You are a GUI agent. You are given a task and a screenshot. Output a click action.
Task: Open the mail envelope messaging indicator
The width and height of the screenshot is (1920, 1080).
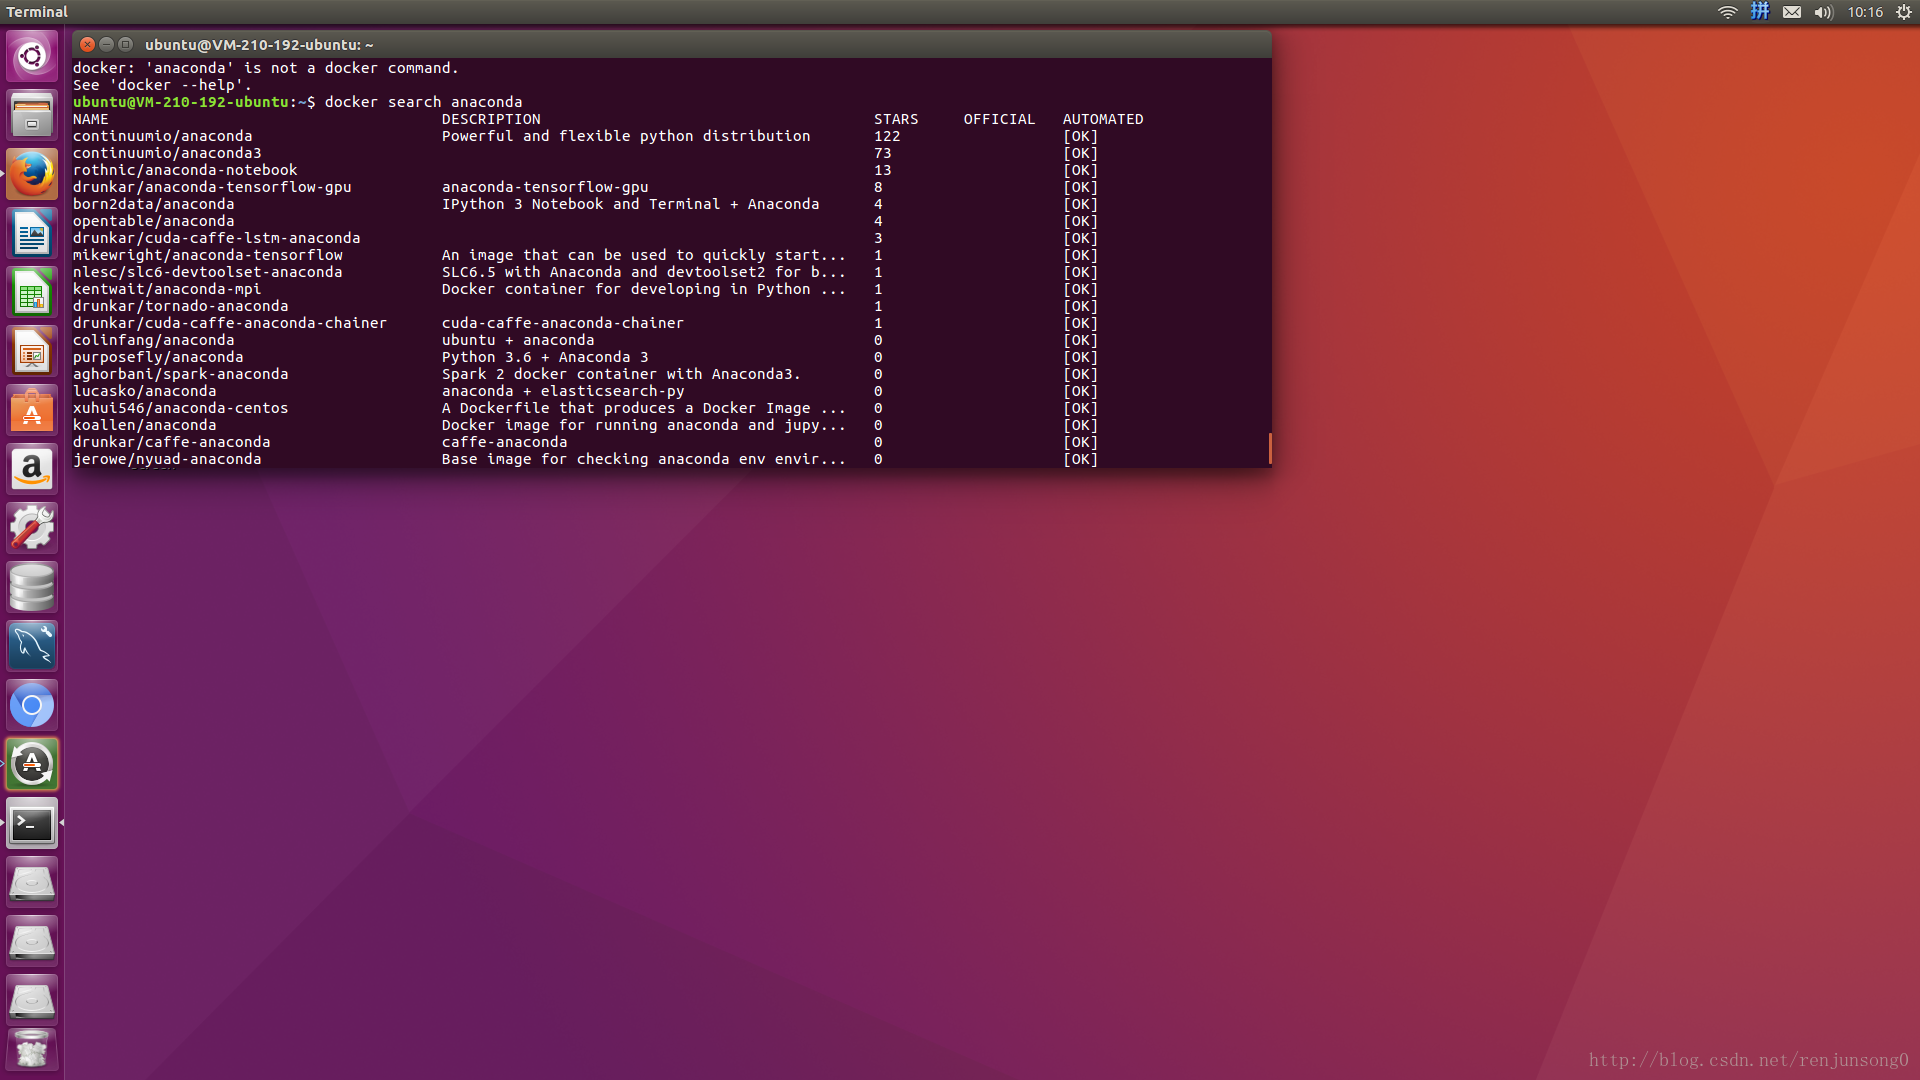pyautogui.click(x=1792, y=12)
